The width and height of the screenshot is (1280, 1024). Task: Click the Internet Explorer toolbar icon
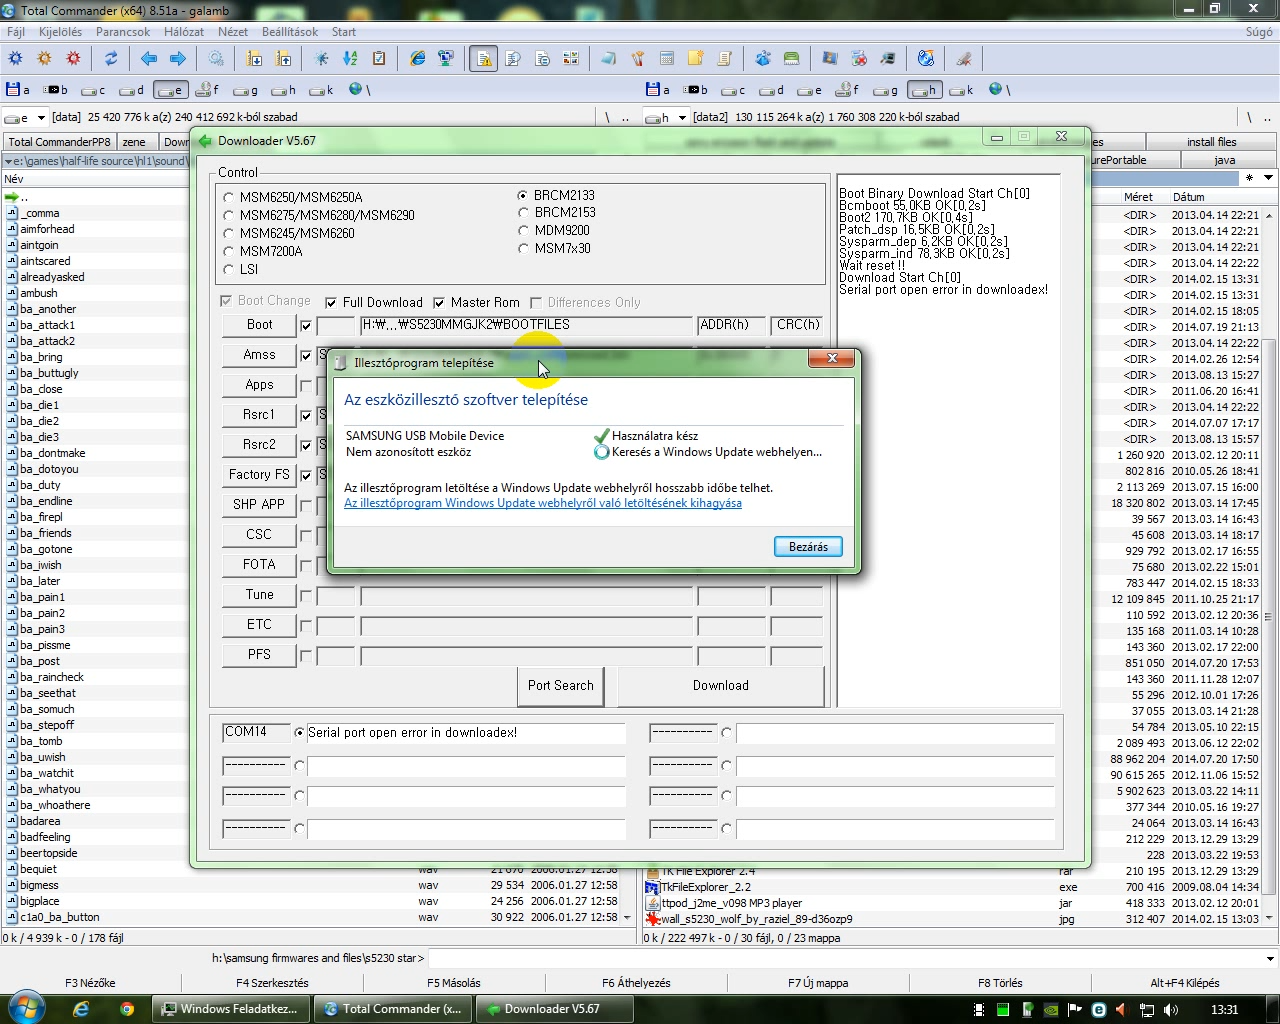[418, 59]
